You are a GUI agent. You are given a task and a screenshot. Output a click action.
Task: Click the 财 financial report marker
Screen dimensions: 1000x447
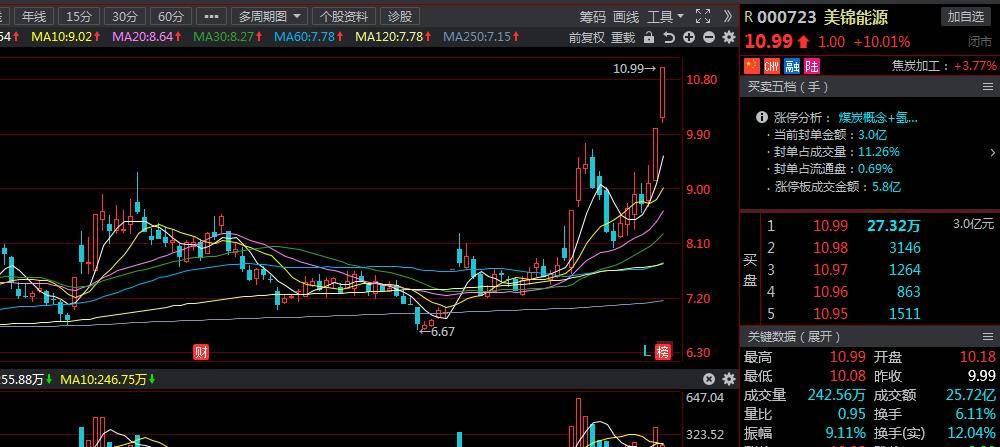click(201, 352)
